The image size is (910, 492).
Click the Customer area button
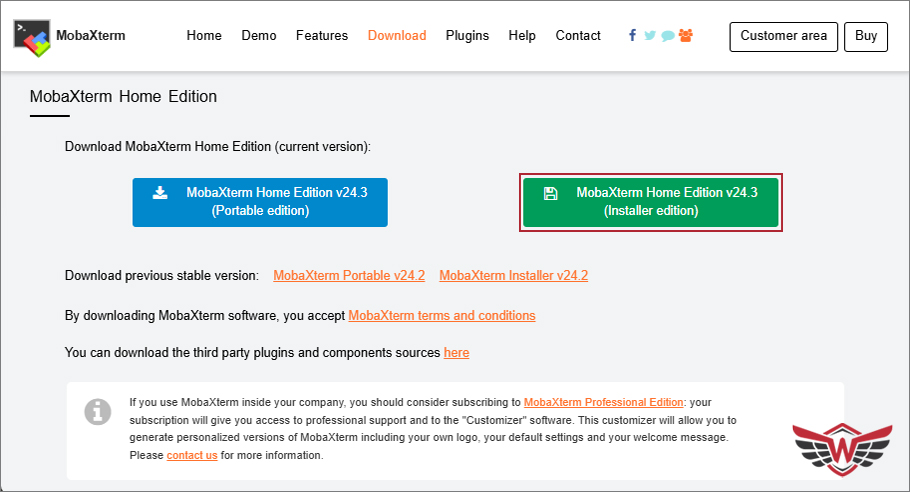click(x=784, y=36)
